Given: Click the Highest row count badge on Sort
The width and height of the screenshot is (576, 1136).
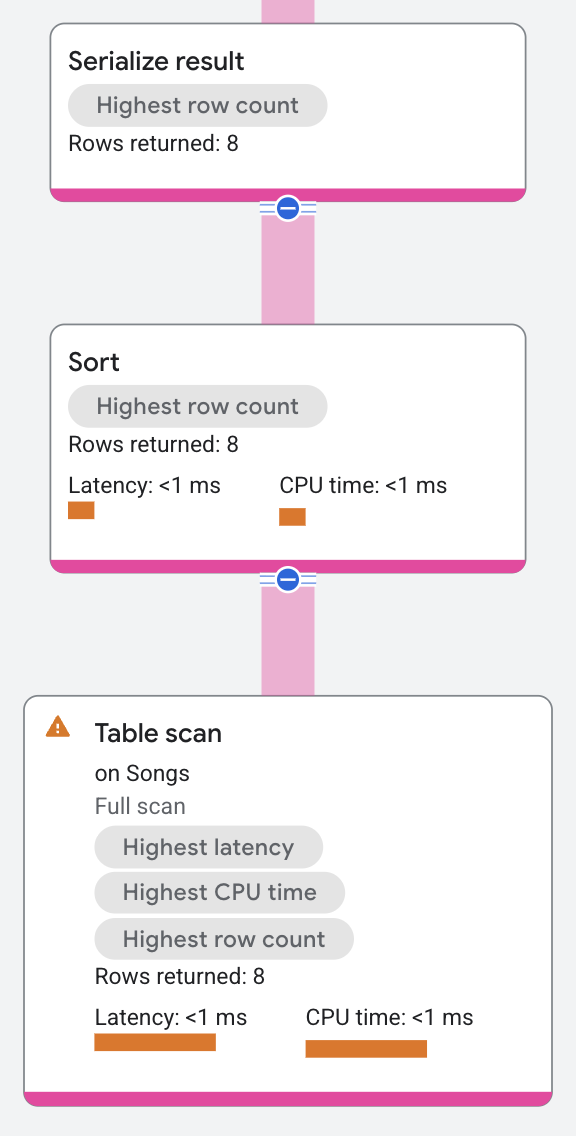Looking at the screenshot, I should tap(197, 406).
